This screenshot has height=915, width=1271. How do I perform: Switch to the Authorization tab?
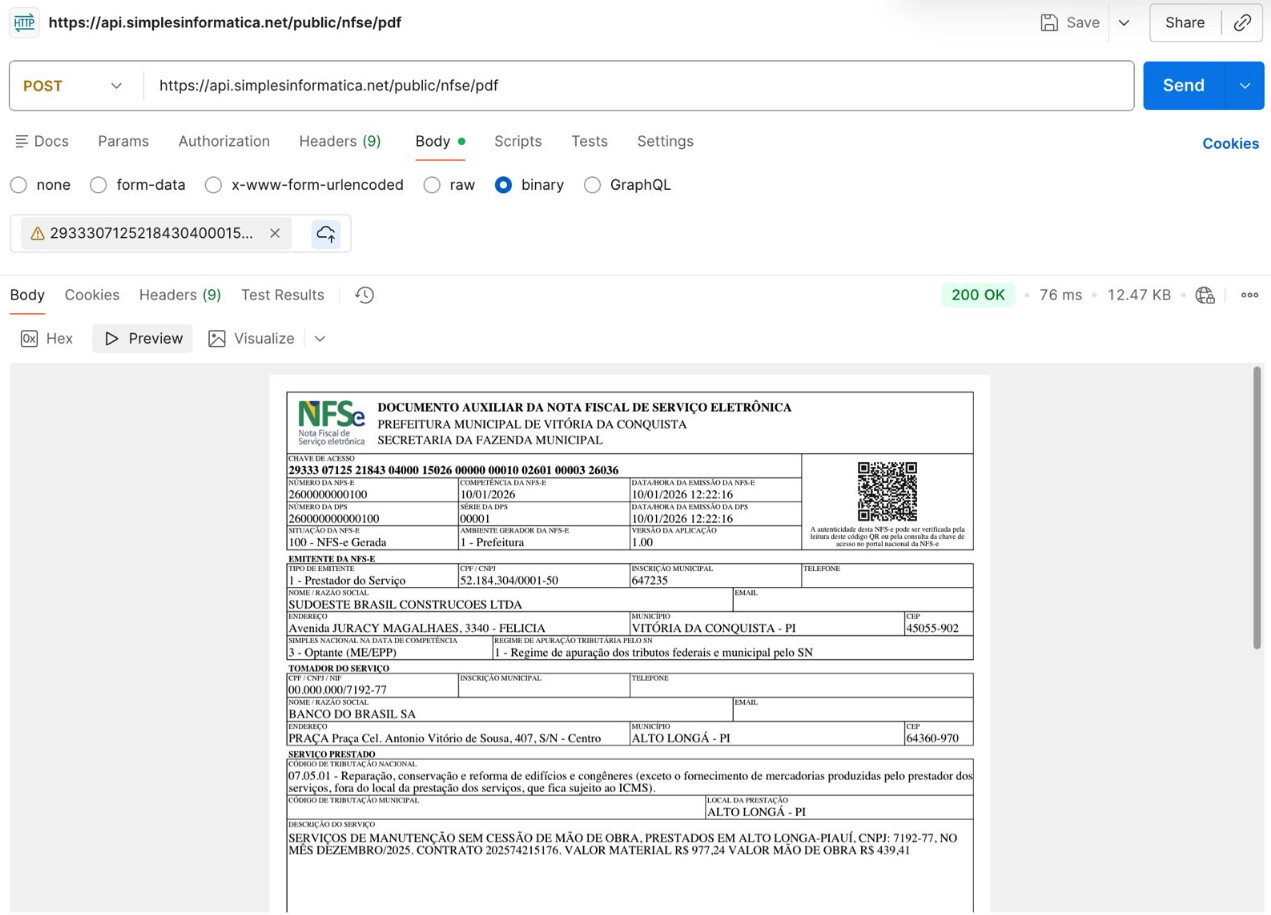tap(224, 141)
